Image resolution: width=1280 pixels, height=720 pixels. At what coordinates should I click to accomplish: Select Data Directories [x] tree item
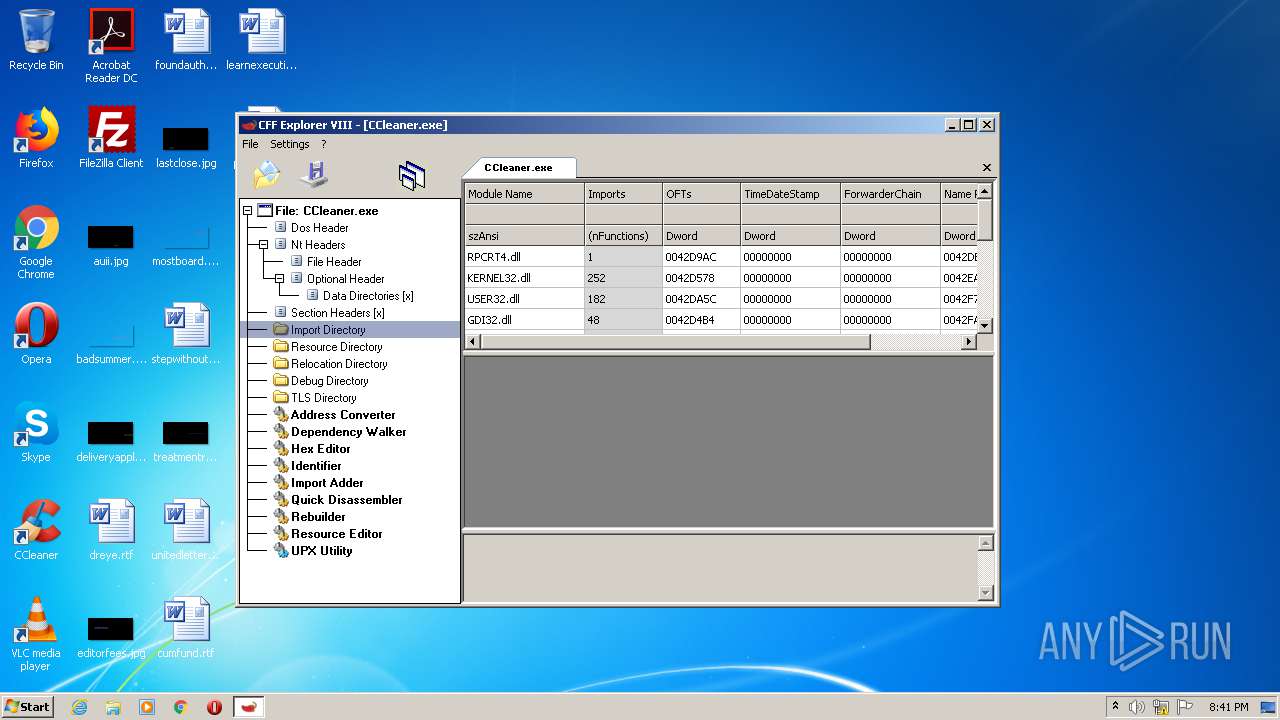pos(368,296)
